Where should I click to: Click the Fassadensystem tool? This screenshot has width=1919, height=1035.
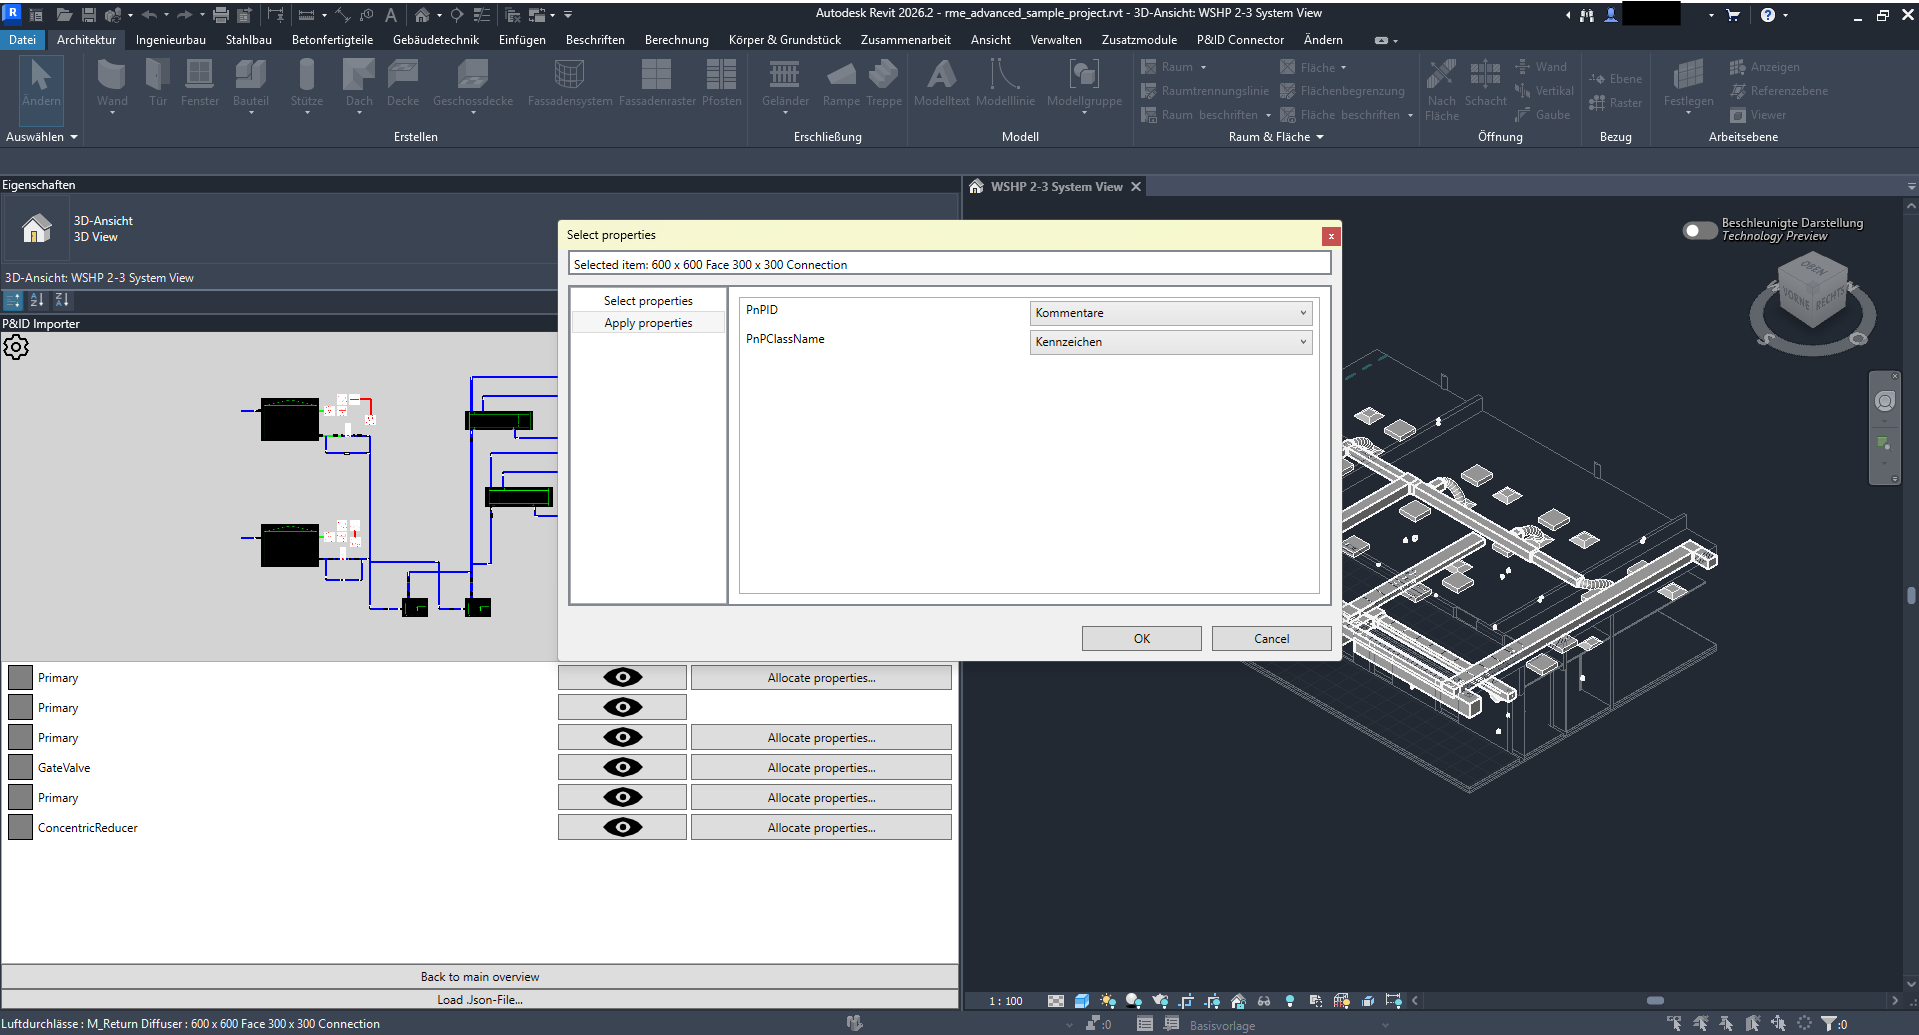tap(568, 85)
